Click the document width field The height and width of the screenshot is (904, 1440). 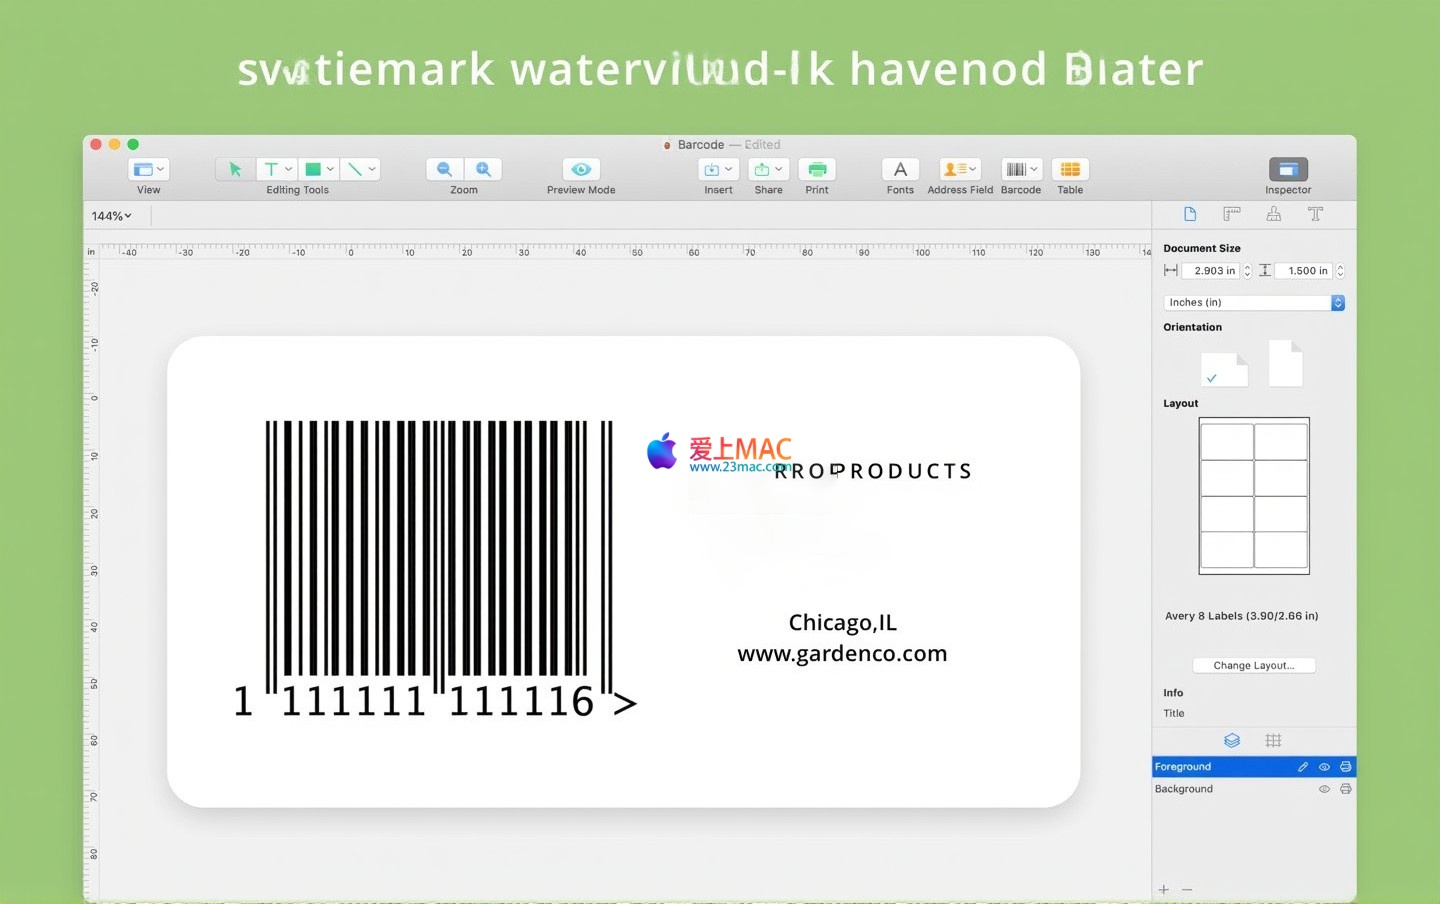click(x=1211, y=271)
